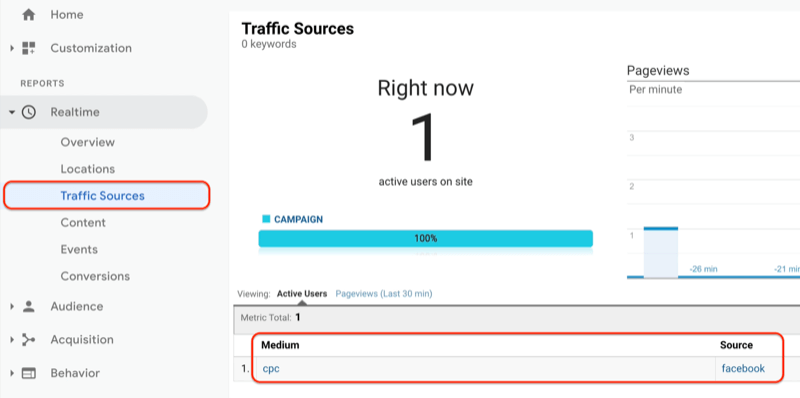
Task: Expand the Acquisition section arrow
Action: click(12, 340)
